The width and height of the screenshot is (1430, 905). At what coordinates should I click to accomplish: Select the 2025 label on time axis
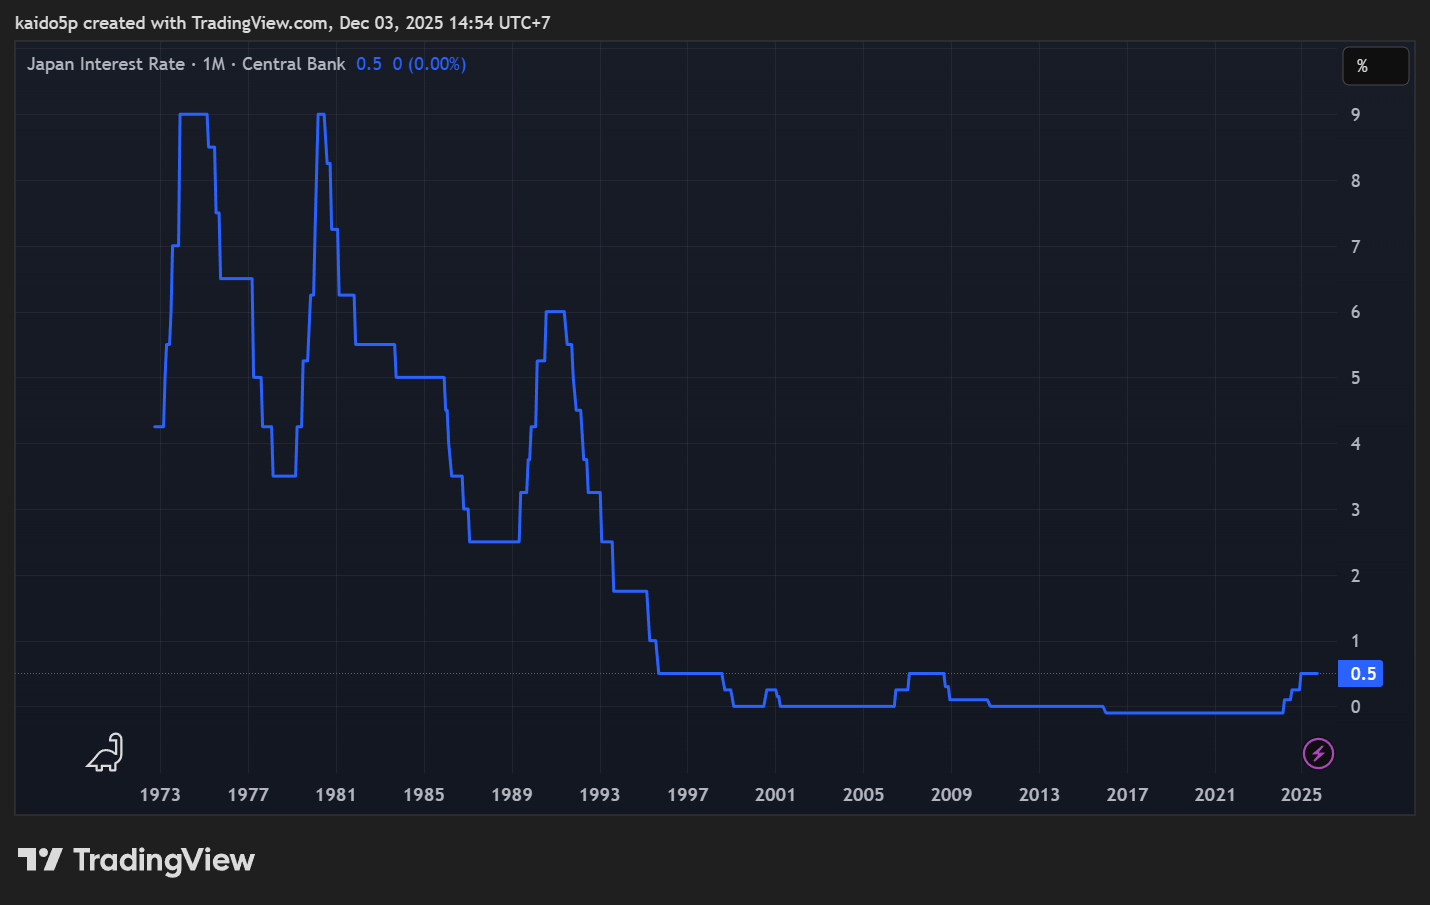click(x=1301, y=795)
